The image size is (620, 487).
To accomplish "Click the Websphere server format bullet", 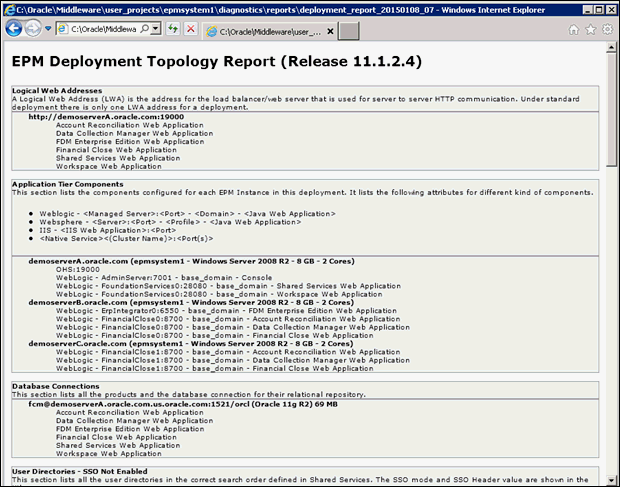I will [170, 222].
